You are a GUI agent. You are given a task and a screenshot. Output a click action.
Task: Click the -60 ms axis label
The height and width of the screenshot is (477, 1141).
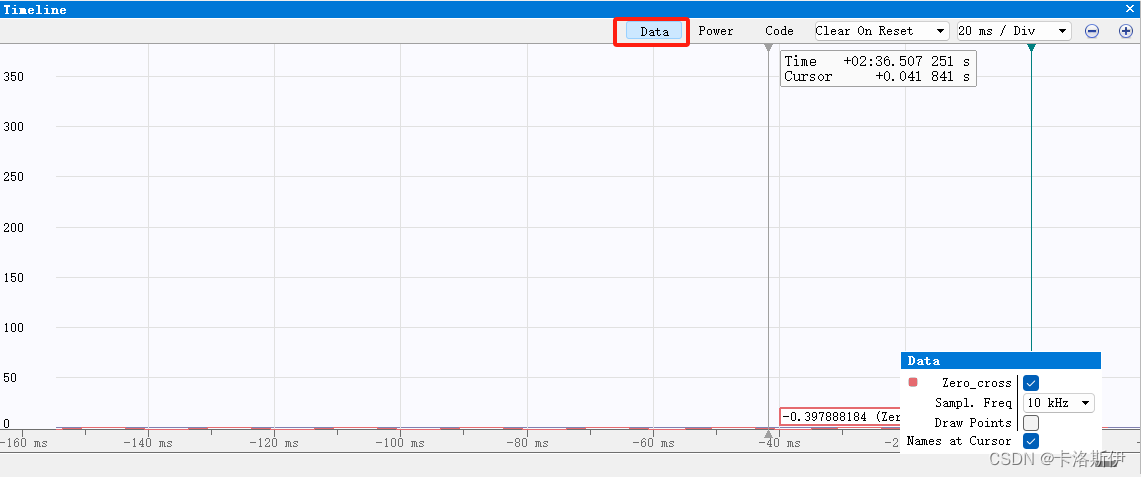[x=653, y=443]
